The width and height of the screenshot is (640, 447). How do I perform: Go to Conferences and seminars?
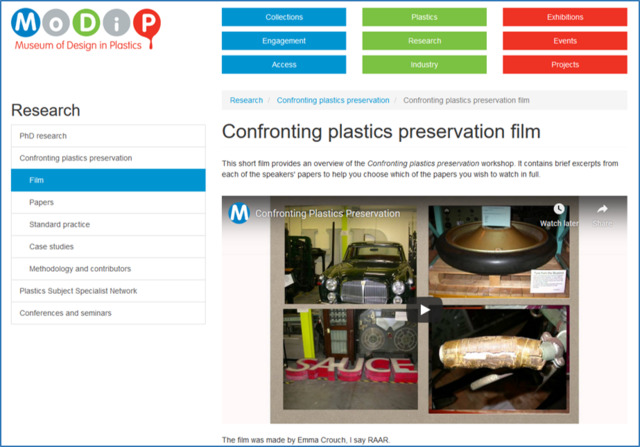(x=108, y=313)
